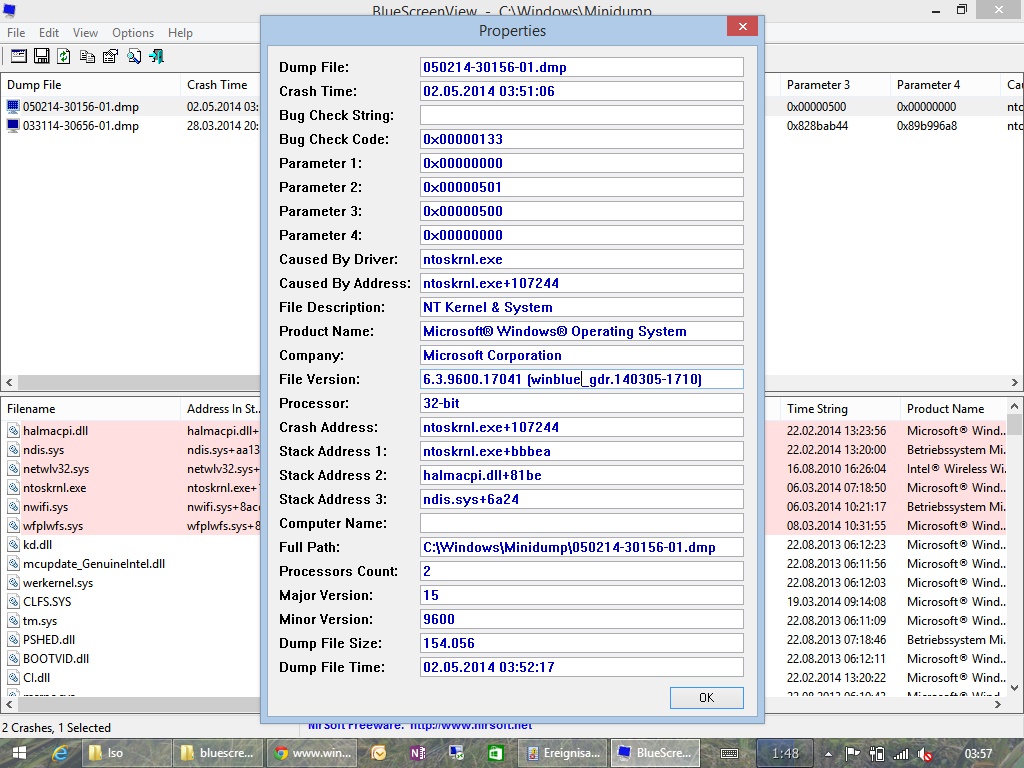Viewport: 1024px width, 768px height.
Task: Click the 0x828bab44 Parameter 3 cell
Action: [x=817, y=126]
